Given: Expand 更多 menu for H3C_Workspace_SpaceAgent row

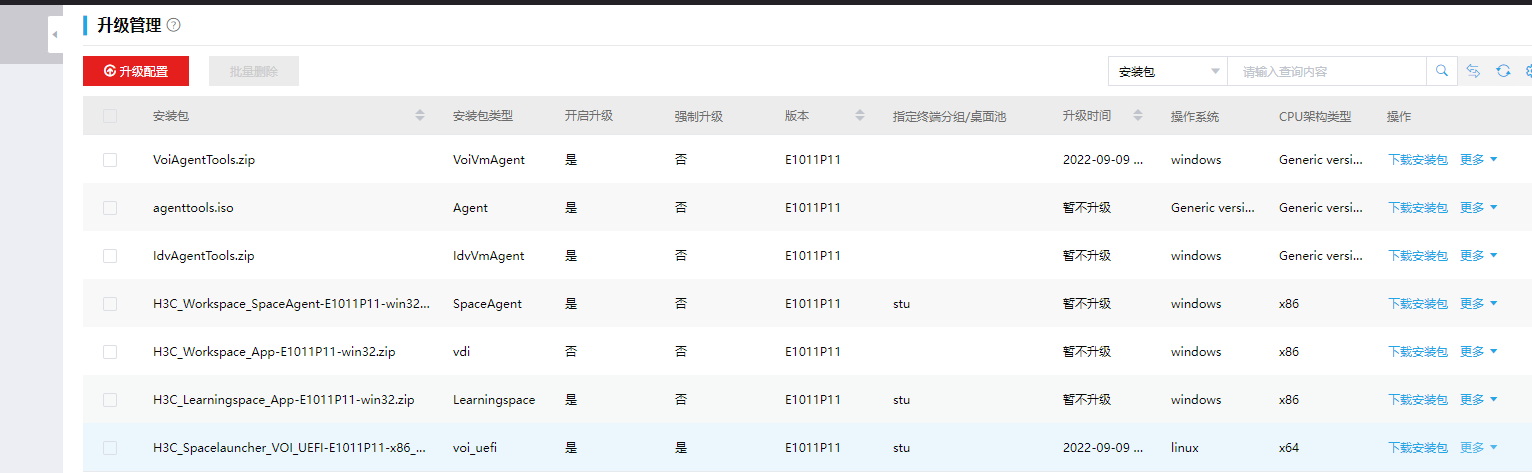Looking at the screenshot, I should tap(1479, 304).
